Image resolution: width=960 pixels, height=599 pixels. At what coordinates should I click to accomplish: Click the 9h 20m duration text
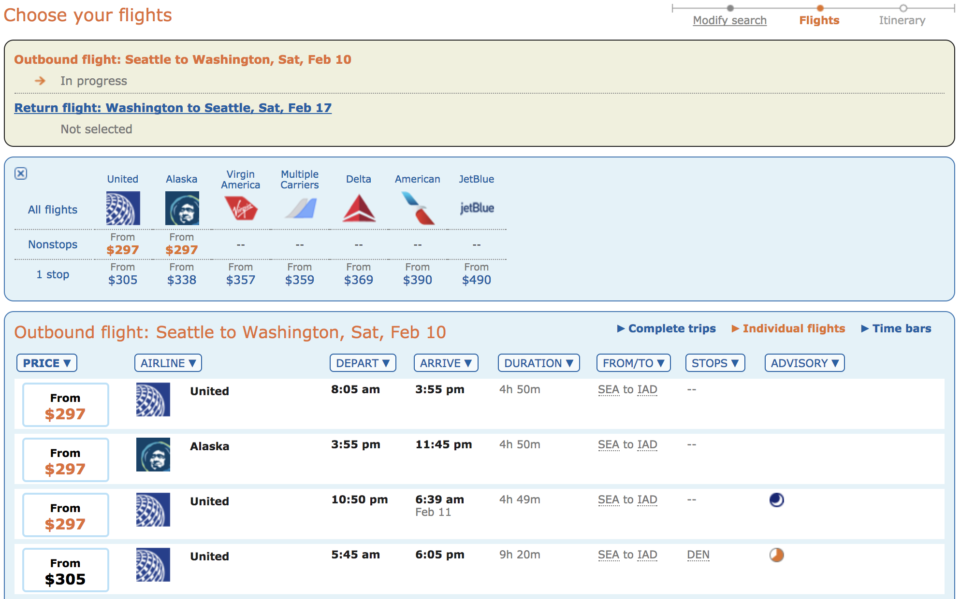[520, 555]
